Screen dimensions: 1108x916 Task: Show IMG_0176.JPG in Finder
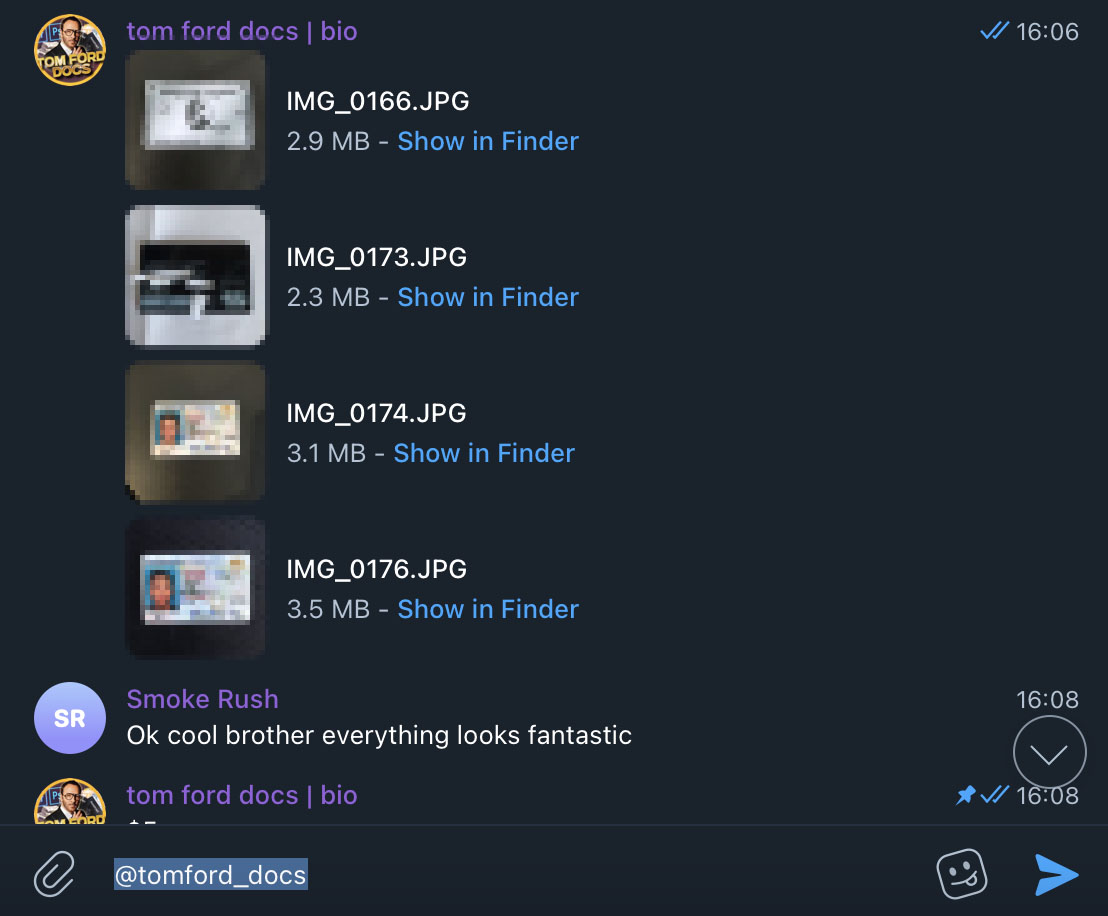coord(488,609)
